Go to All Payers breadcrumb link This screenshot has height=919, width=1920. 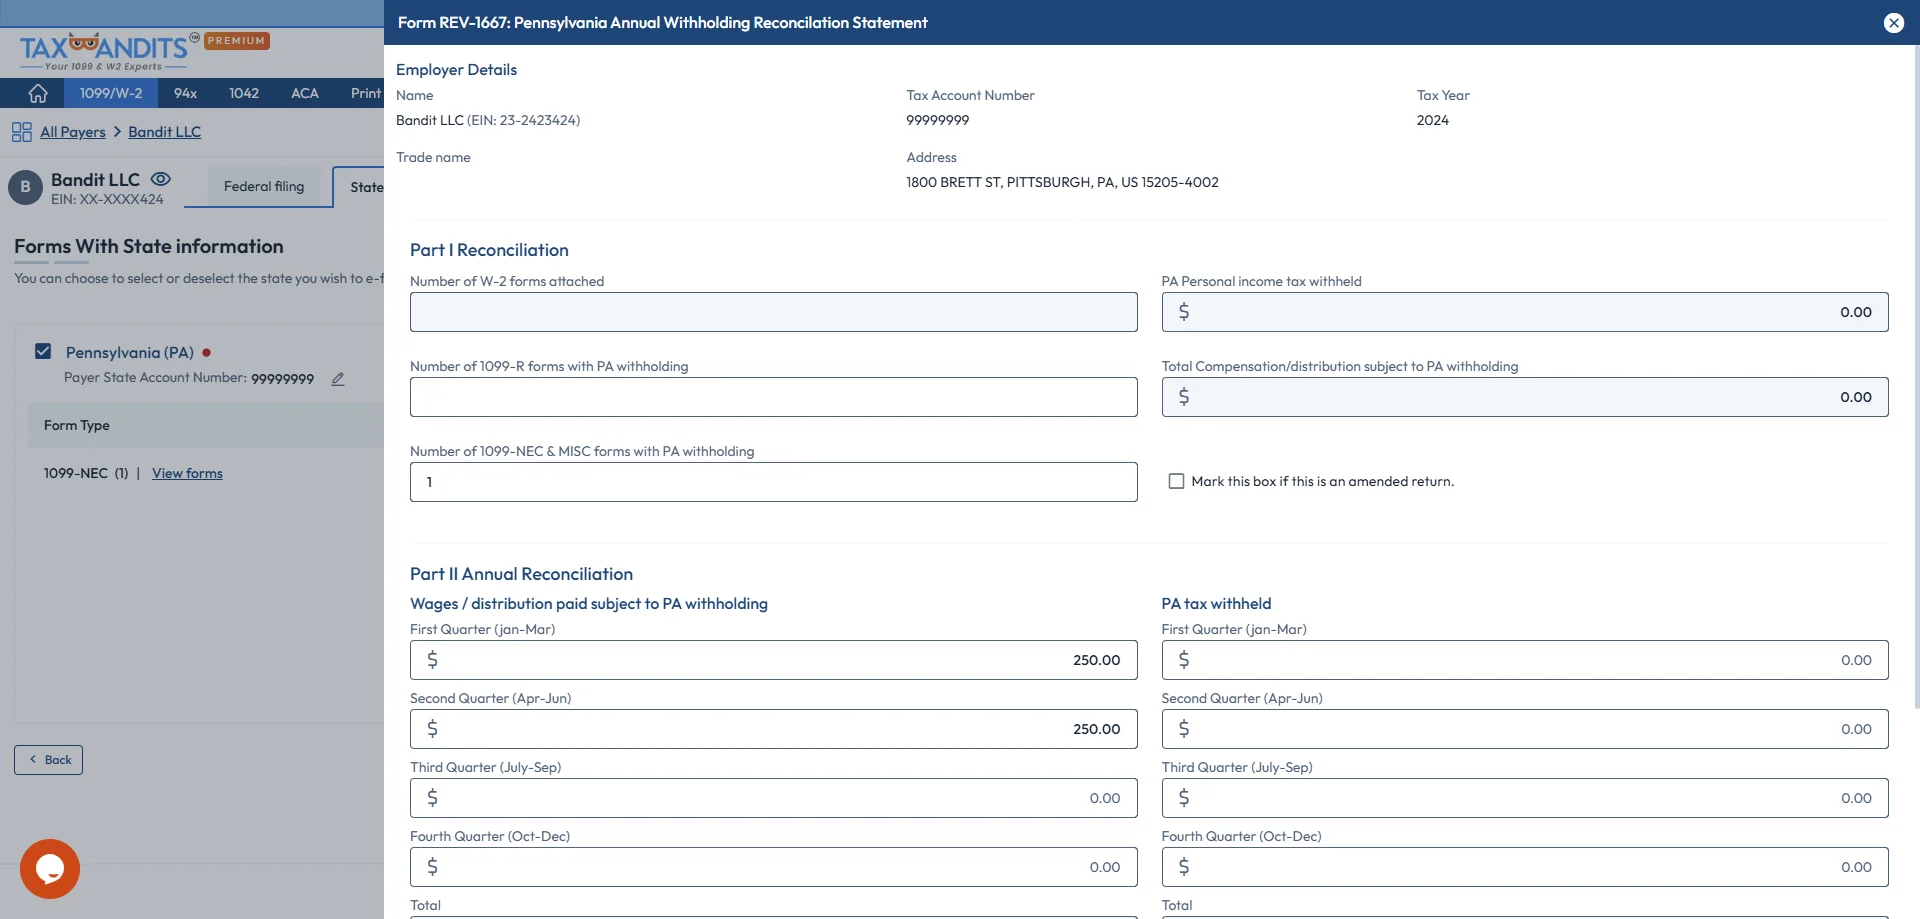point(73,132)
